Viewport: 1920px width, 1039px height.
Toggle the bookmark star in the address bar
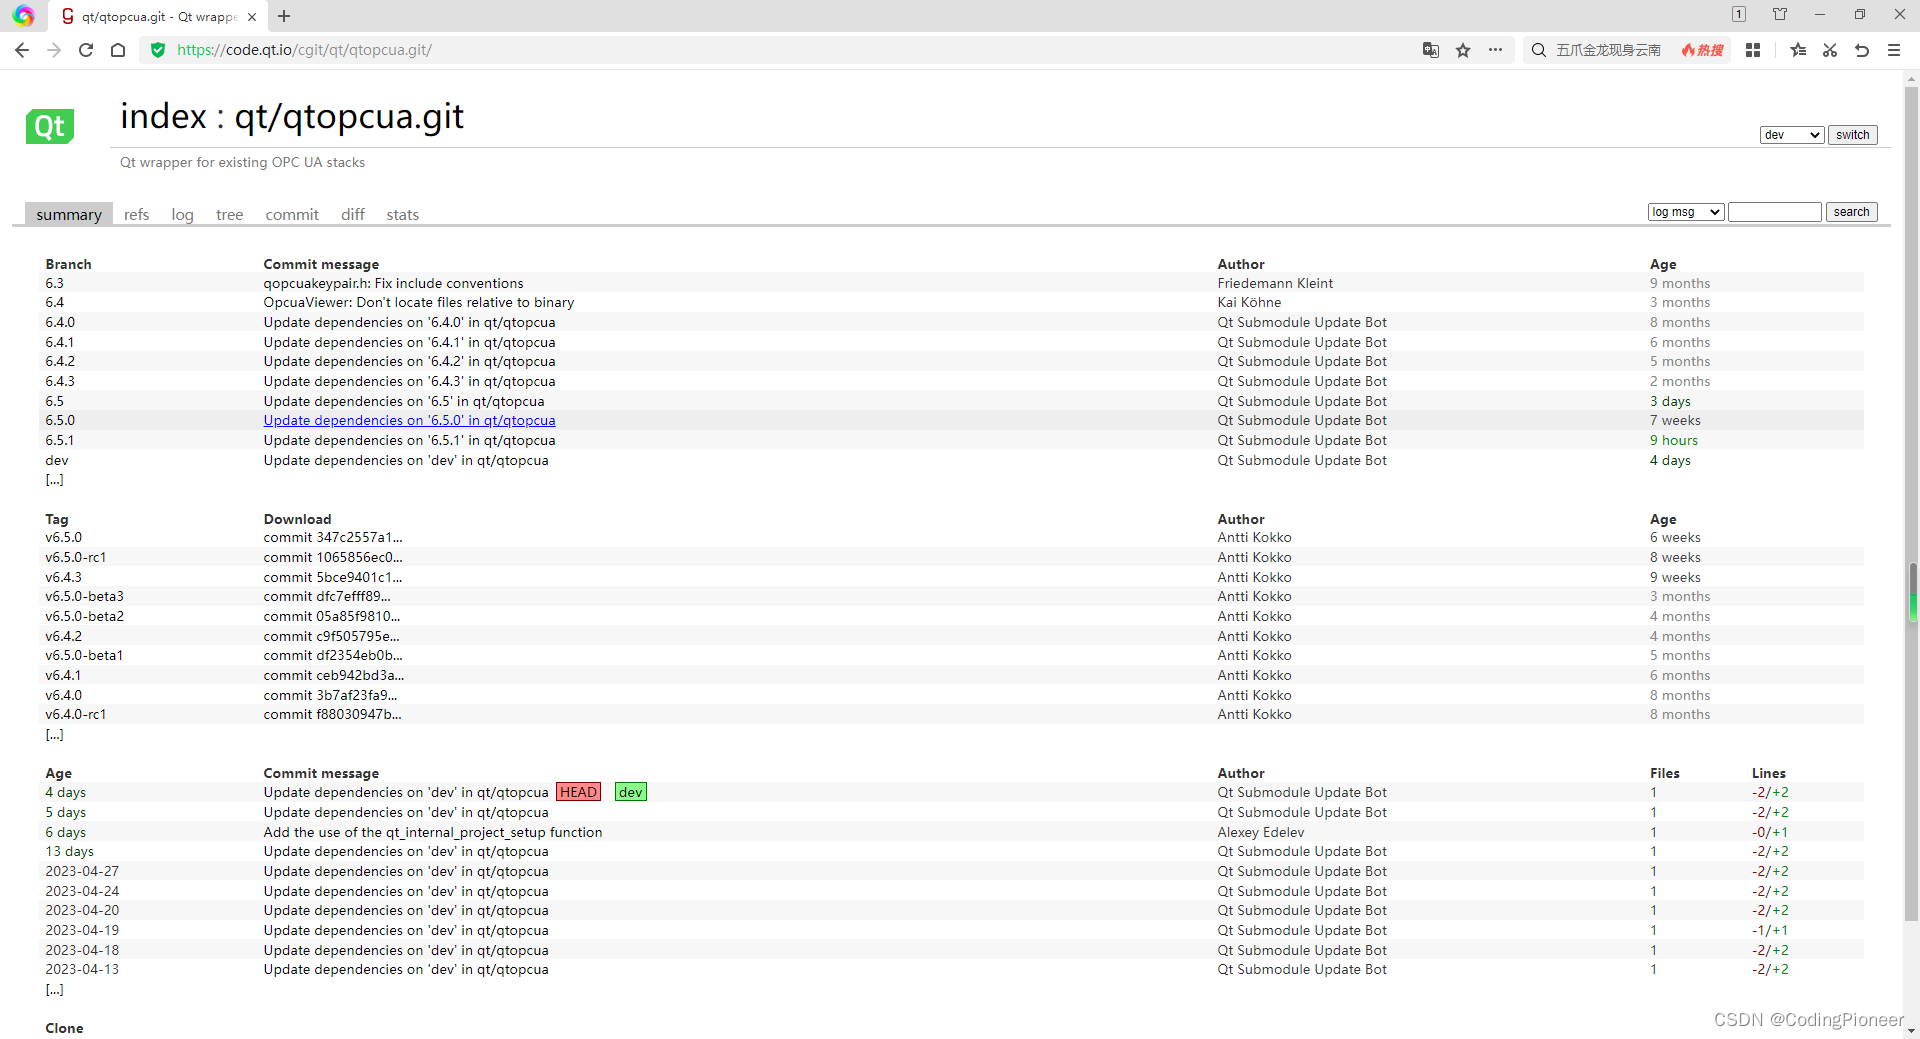[x=1463, y=50]
